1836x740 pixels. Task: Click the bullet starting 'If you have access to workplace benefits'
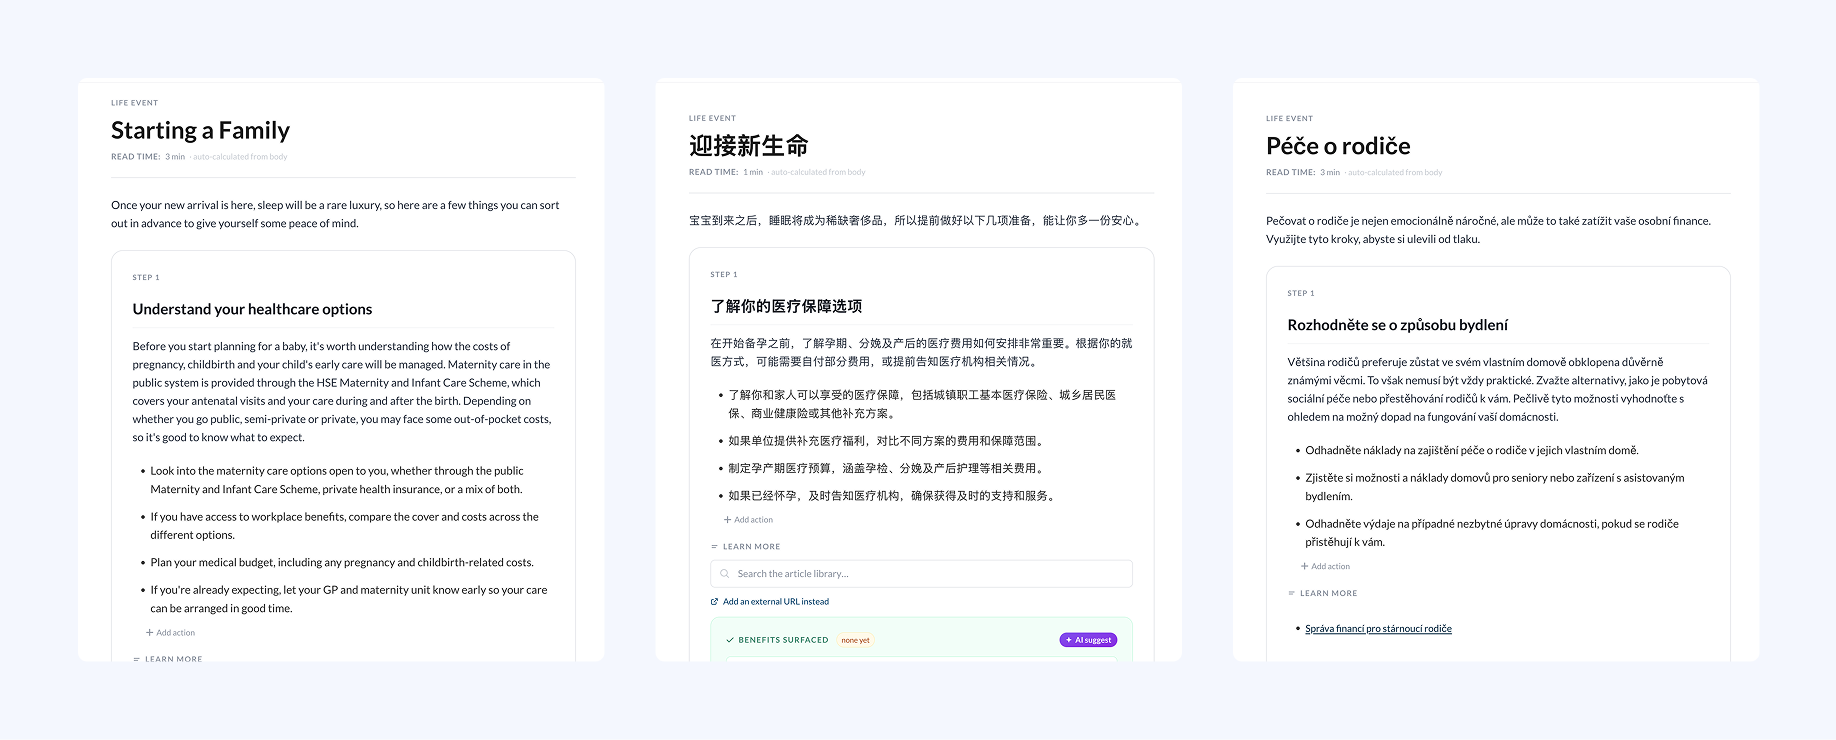click(x=345, y=526)
